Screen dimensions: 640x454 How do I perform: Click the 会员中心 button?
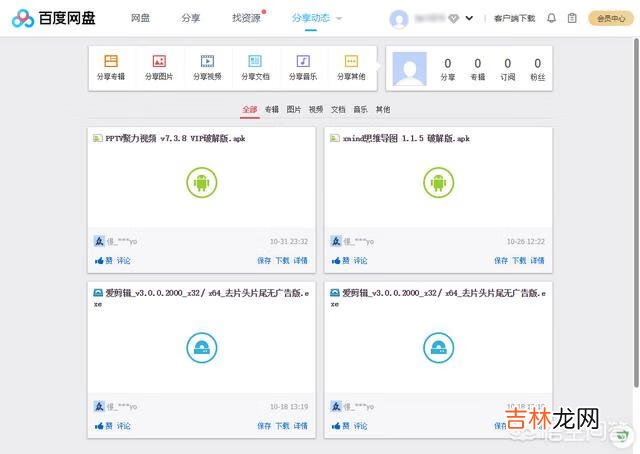tap(611, 18)
